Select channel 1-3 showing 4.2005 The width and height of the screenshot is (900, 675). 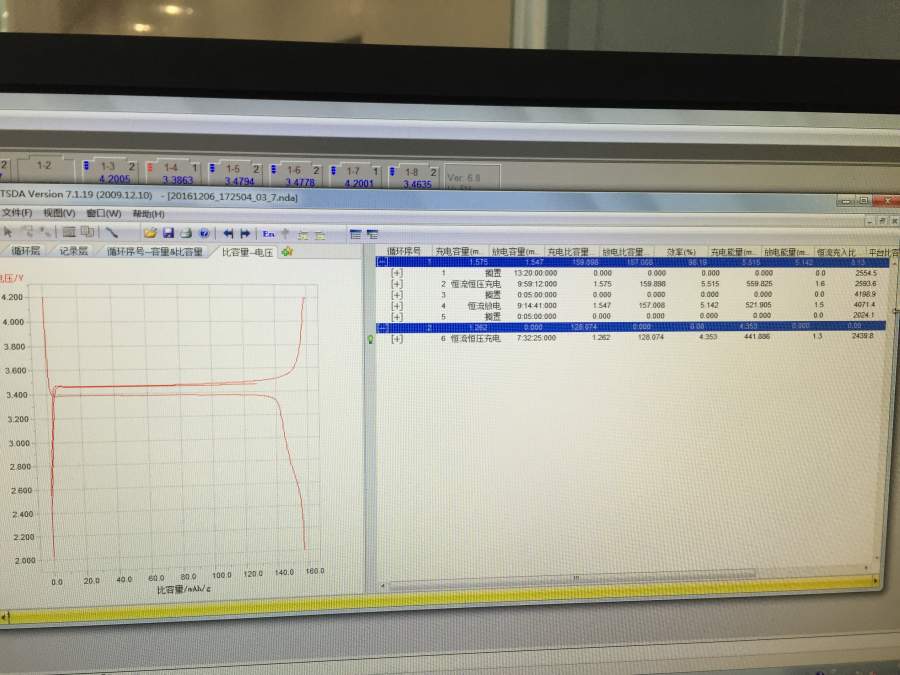click(x=110, y=172)
